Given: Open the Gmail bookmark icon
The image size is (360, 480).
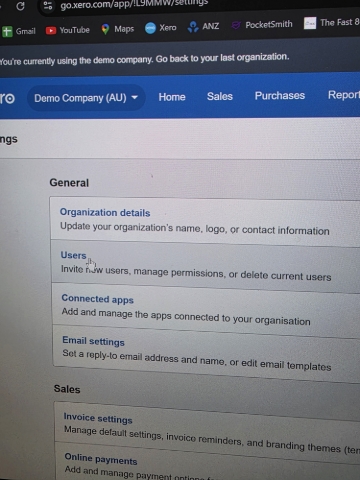Looking at the screenshot, I should pyautogui.click(x=7, y=32).
